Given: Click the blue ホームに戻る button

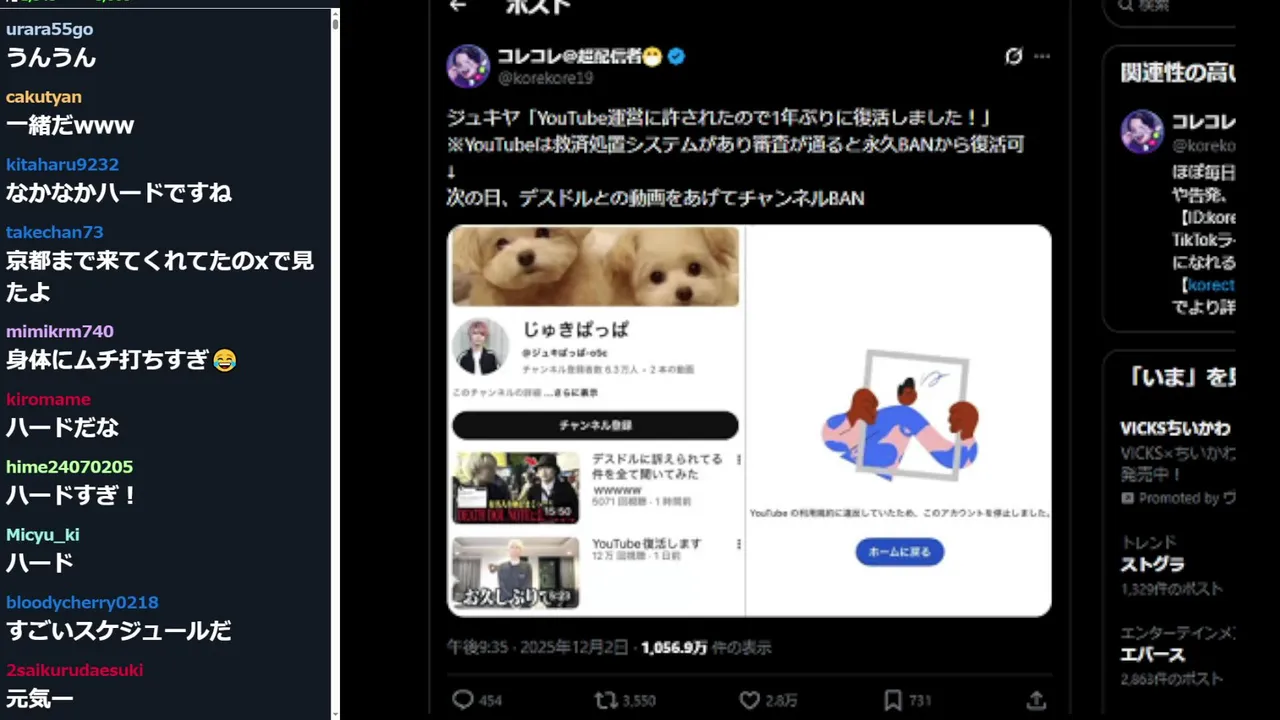Looking at the screenshot, I should 899,551.
